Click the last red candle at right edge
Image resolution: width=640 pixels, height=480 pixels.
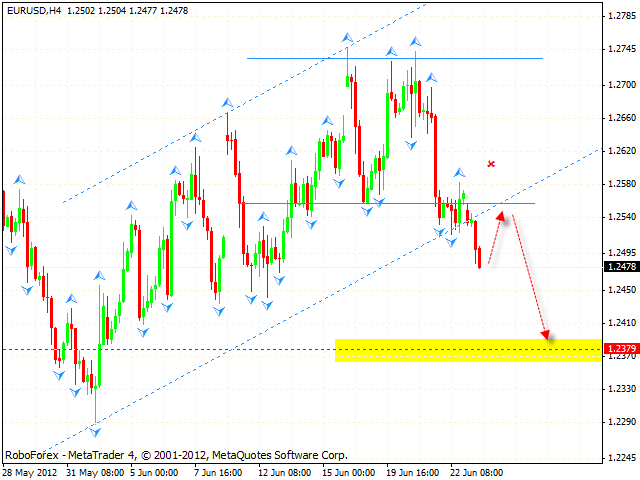[x=479, y=257]
